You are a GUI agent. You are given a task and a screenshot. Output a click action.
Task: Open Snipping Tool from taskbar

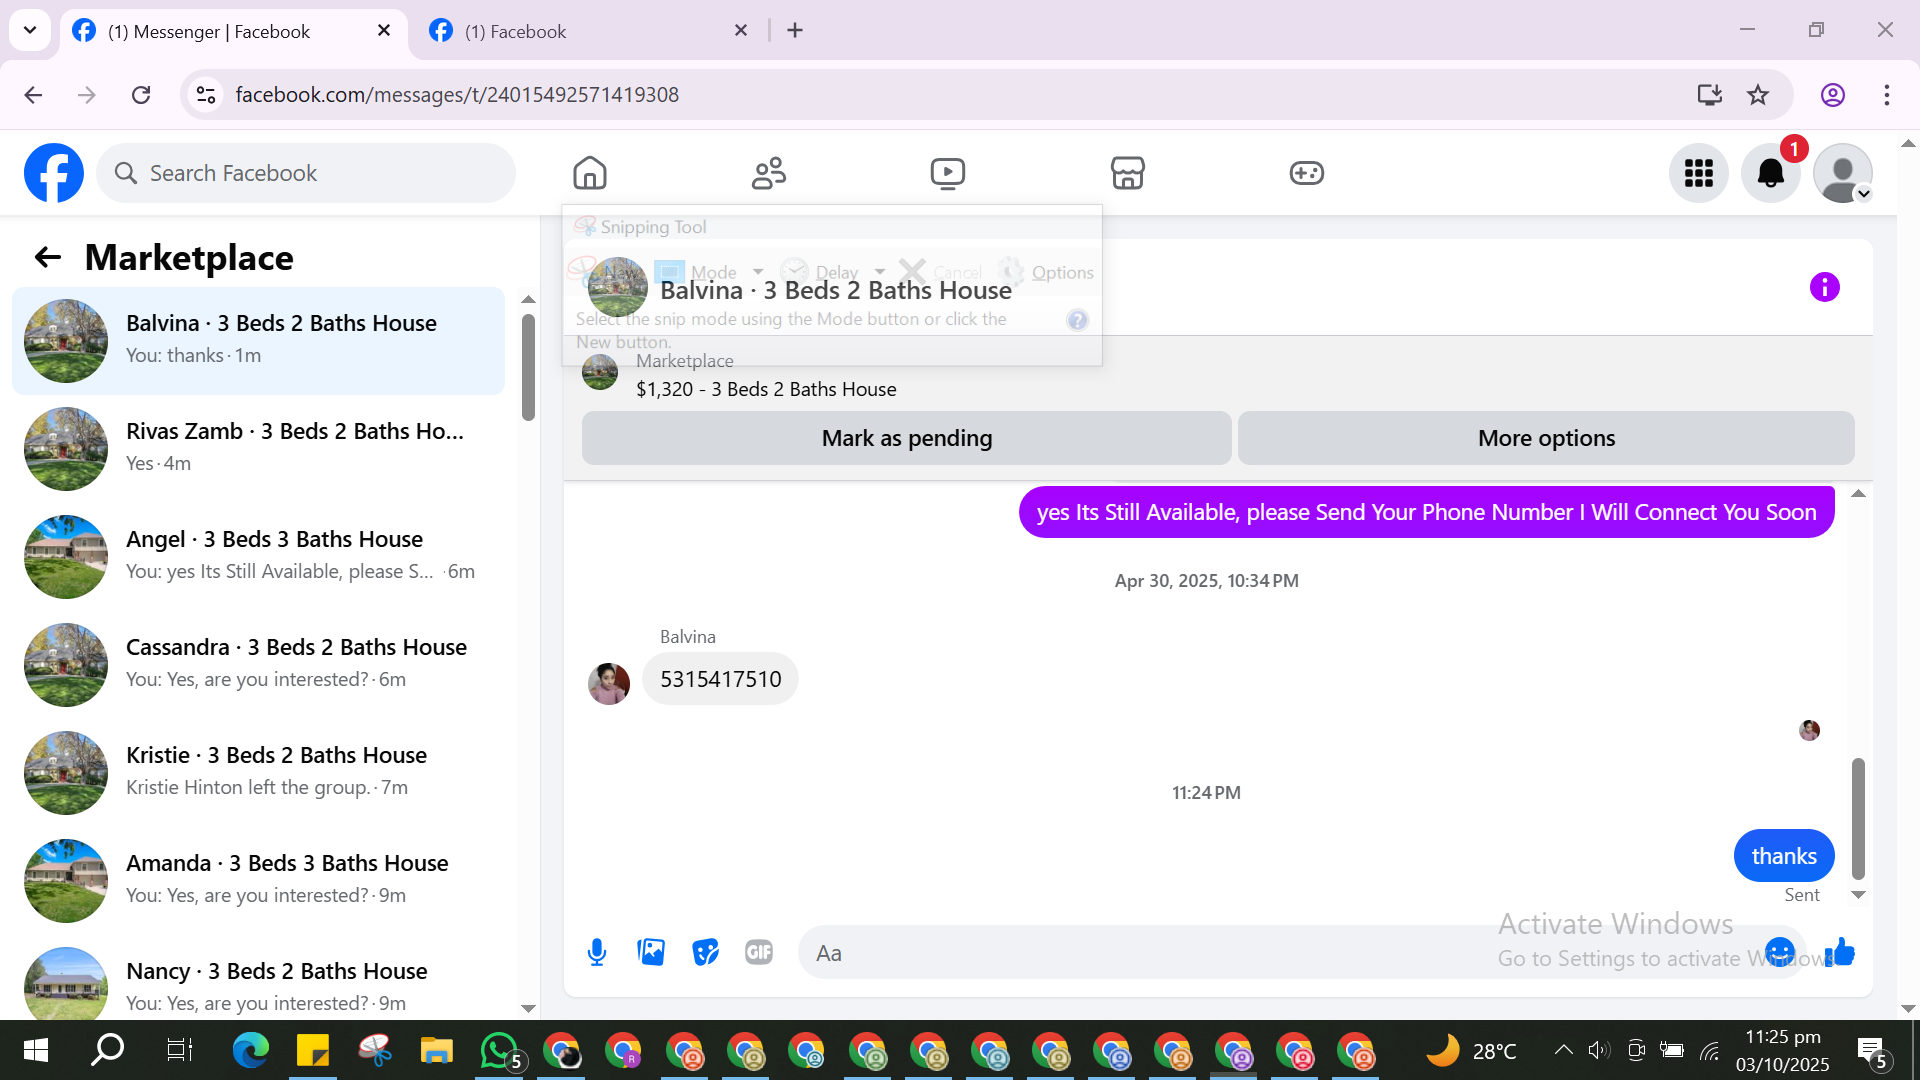pyautogui.click(x=375, y=1051)
